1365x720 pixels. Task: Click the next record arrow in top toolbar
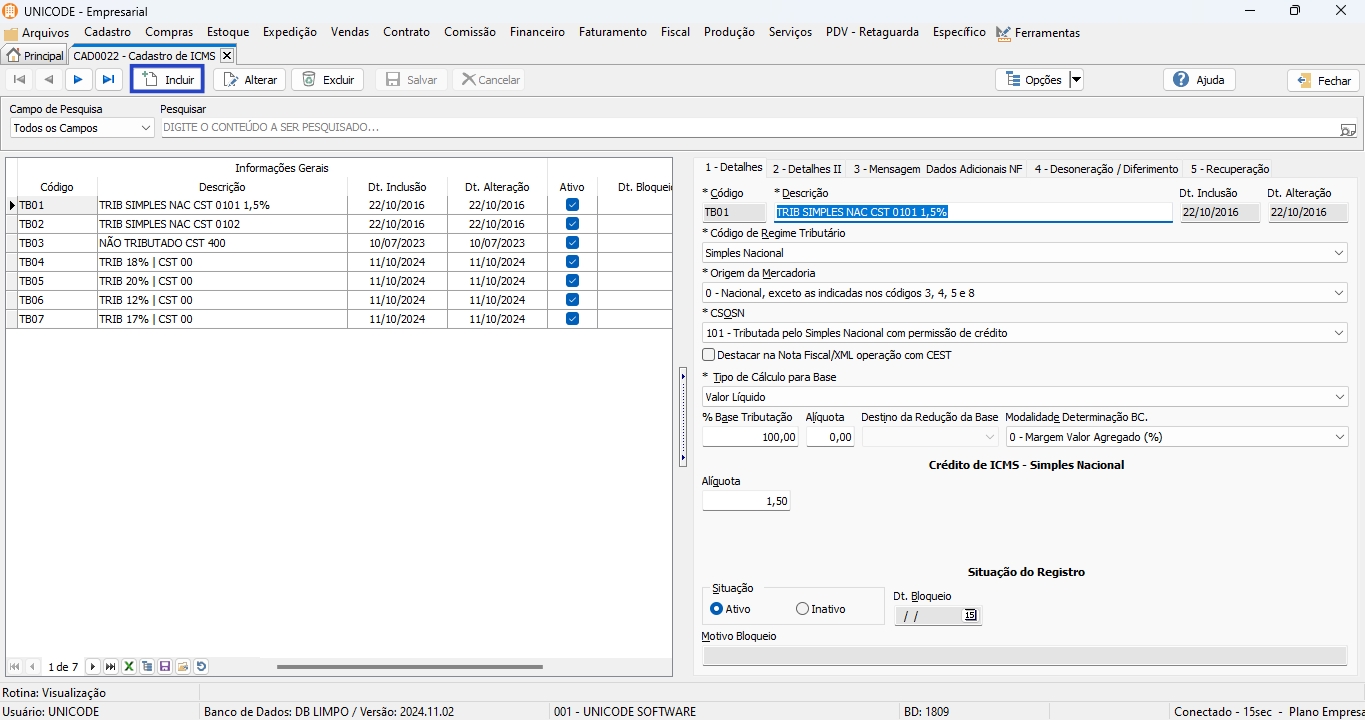tap(78, 80)
